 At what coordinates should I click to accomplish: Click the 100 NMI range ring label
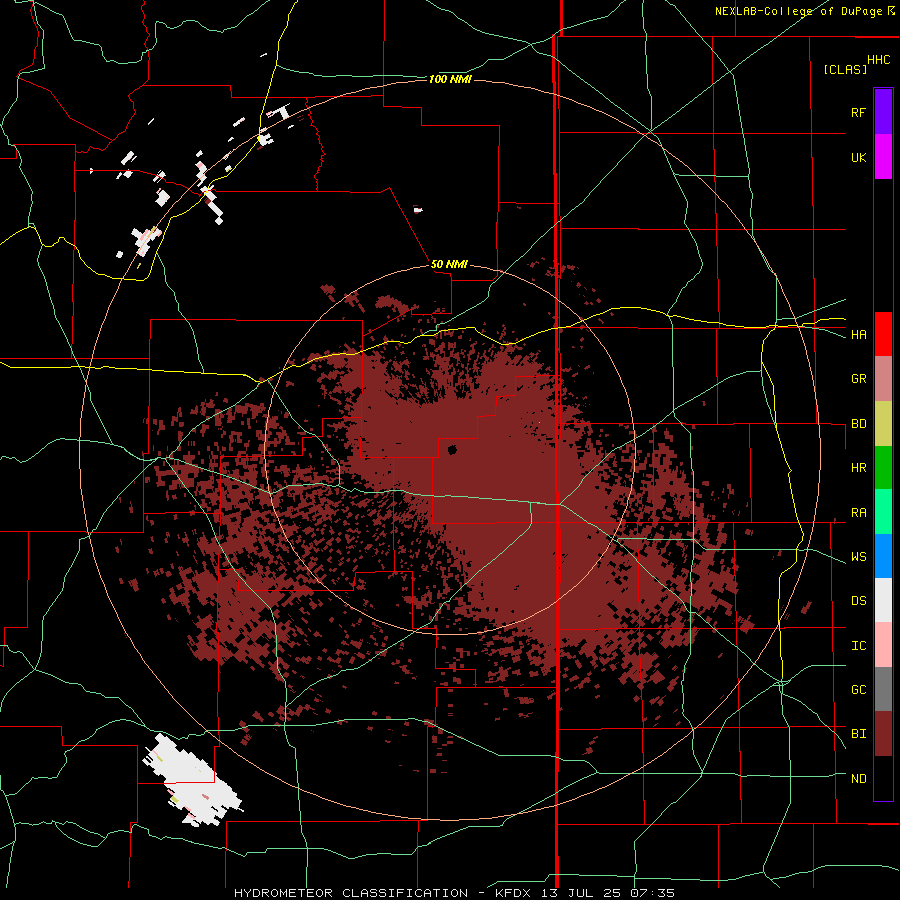[450, 79]
